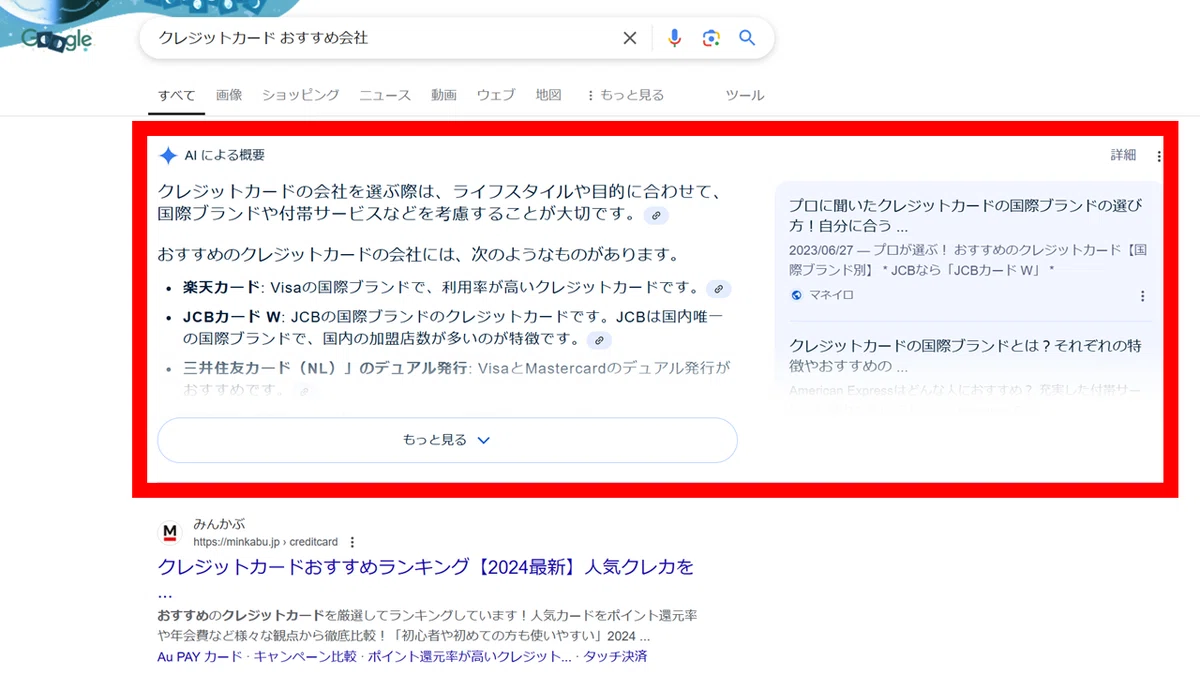1200x675 pixels.
Task: Click the マネイロ source name
Action: click(831, 295)
